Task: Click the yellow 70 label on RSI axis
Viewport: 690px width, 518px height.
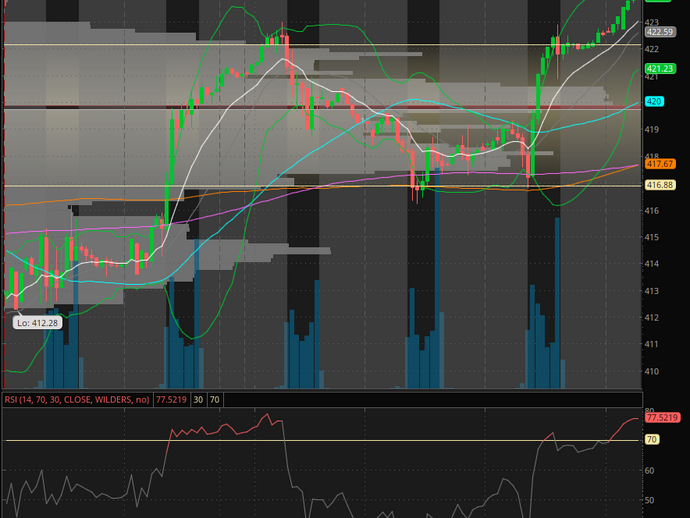Action: pos(652,439)
